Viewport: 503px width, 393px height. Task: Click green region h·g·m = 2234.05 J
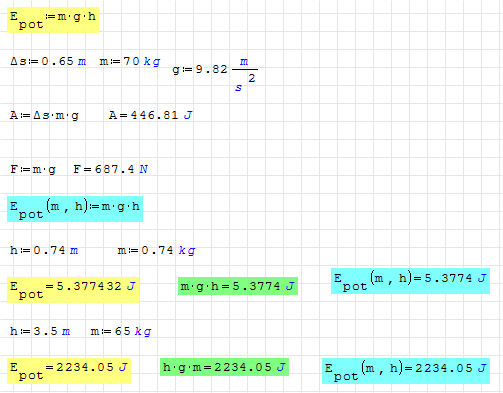click(224, 367)
